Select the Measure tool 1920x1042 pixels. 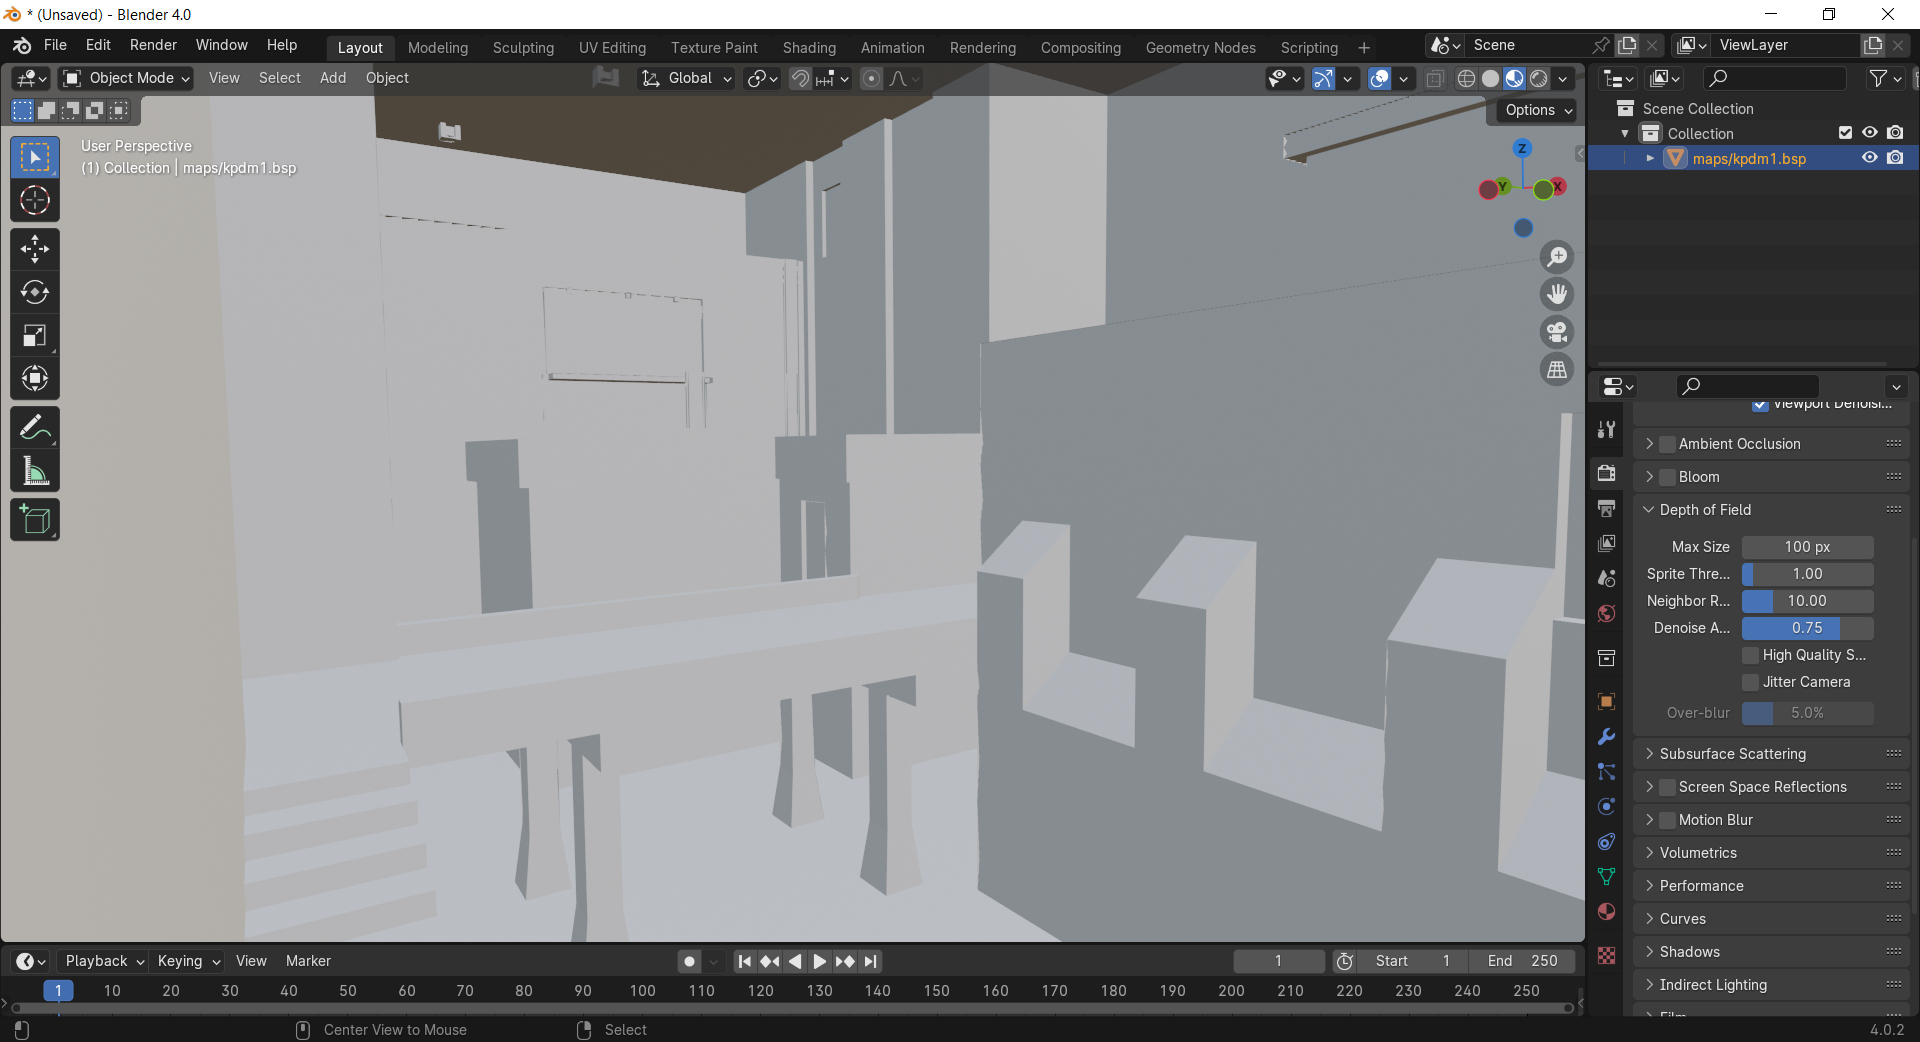click(35, 472)
